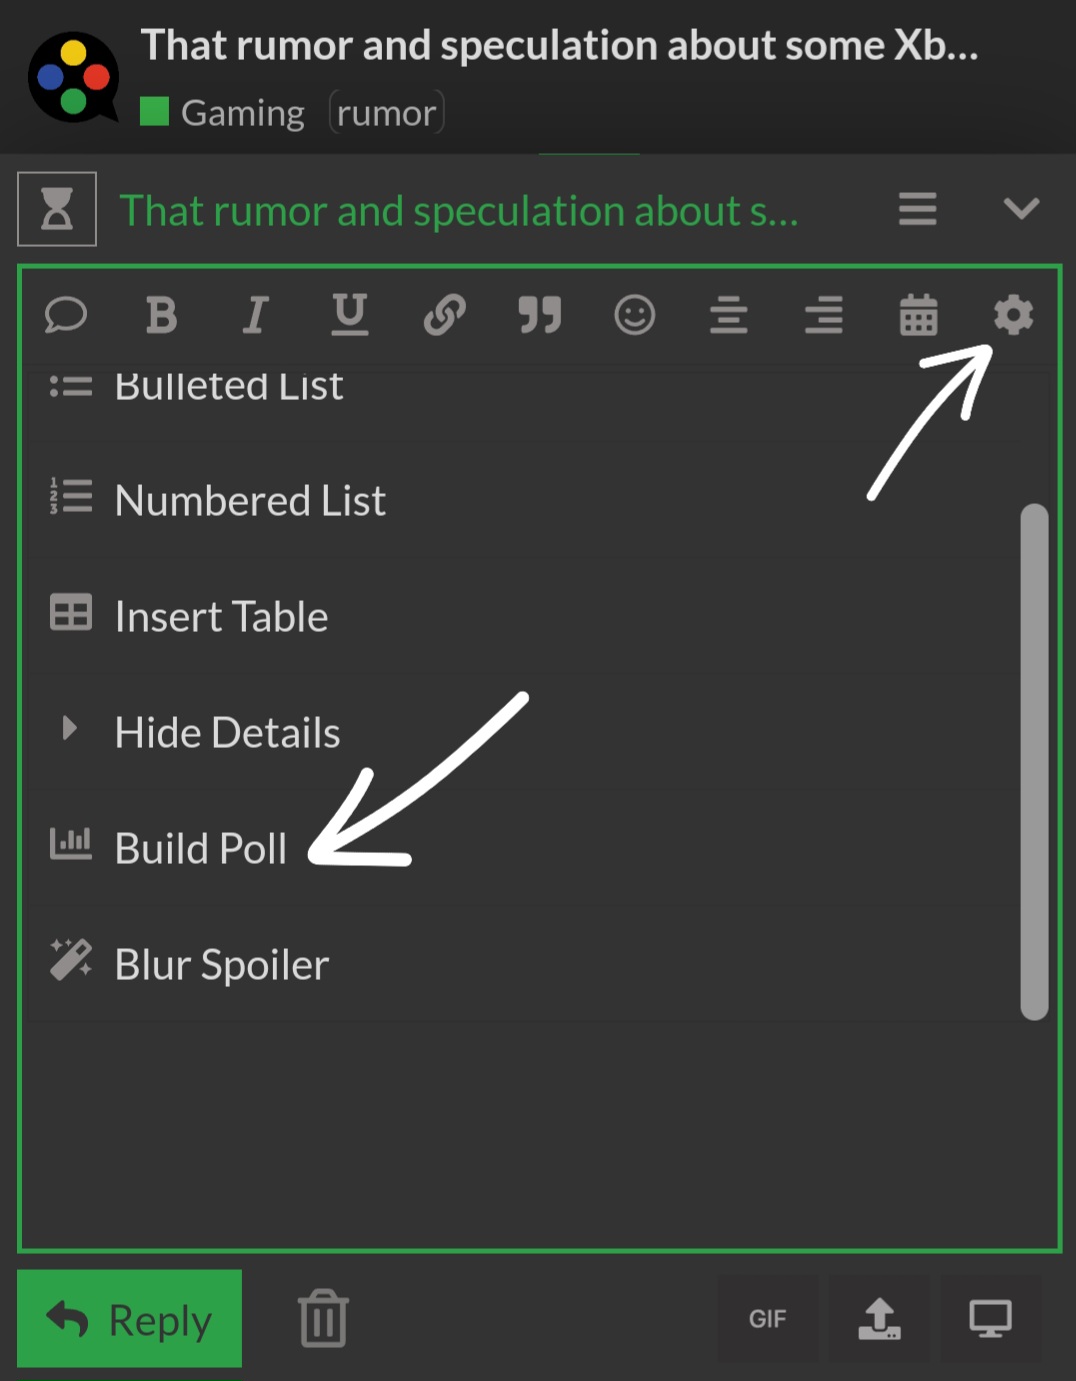
Task: Insert date with calendar icon
Action: pos(918,315)
